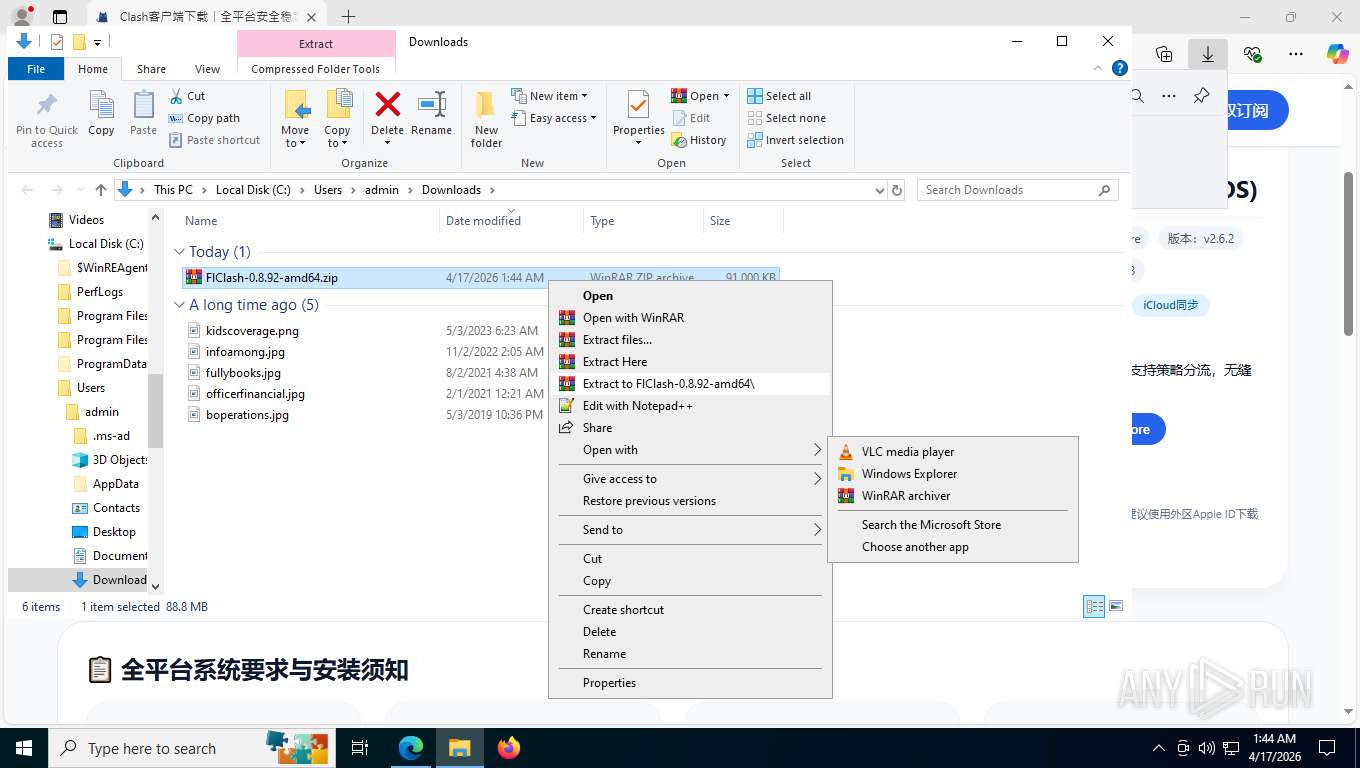
Task: Click the Windows Start button
Action: [23, 748]
